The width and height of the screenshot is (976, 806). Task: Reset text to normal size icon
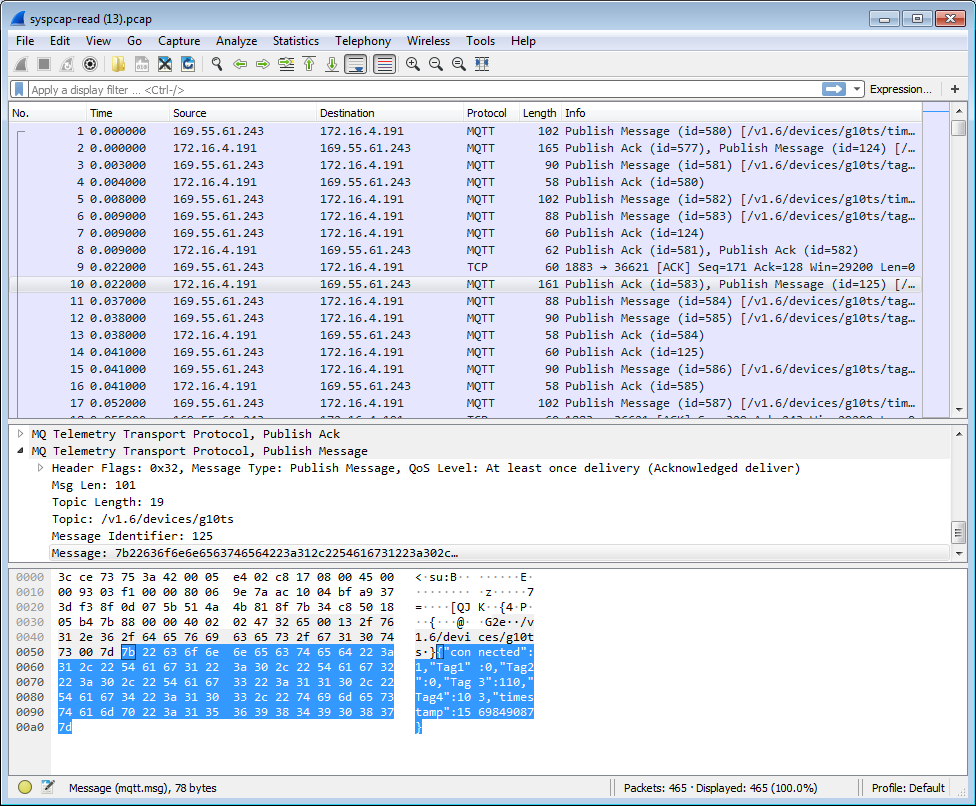(x=459, y=64)
